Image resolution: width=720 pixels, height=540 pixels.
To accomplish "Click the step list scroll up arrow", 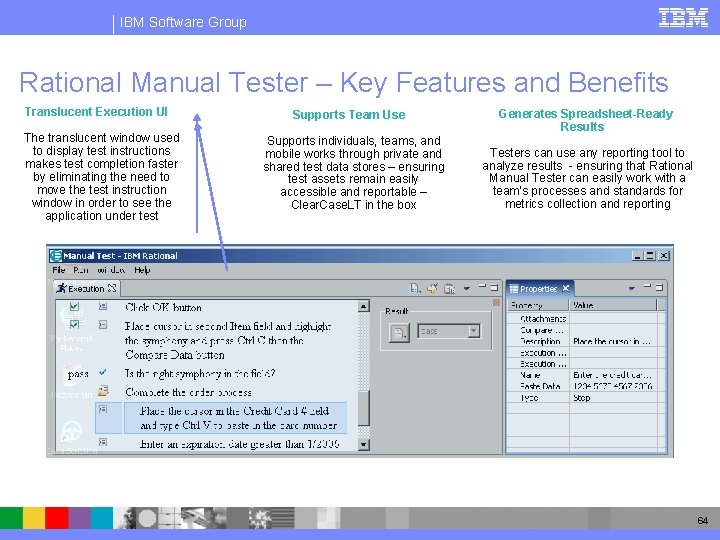I will 364,306.
